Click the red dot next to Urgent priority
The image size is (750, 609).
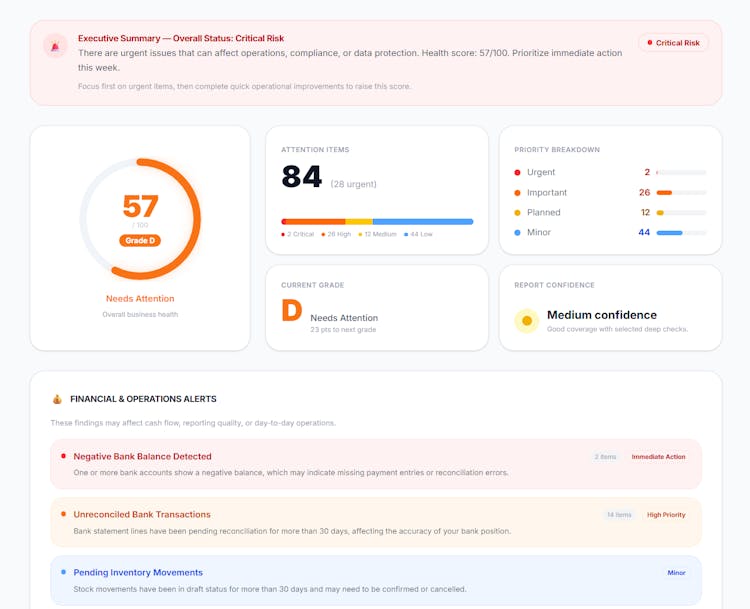[517, 172]
